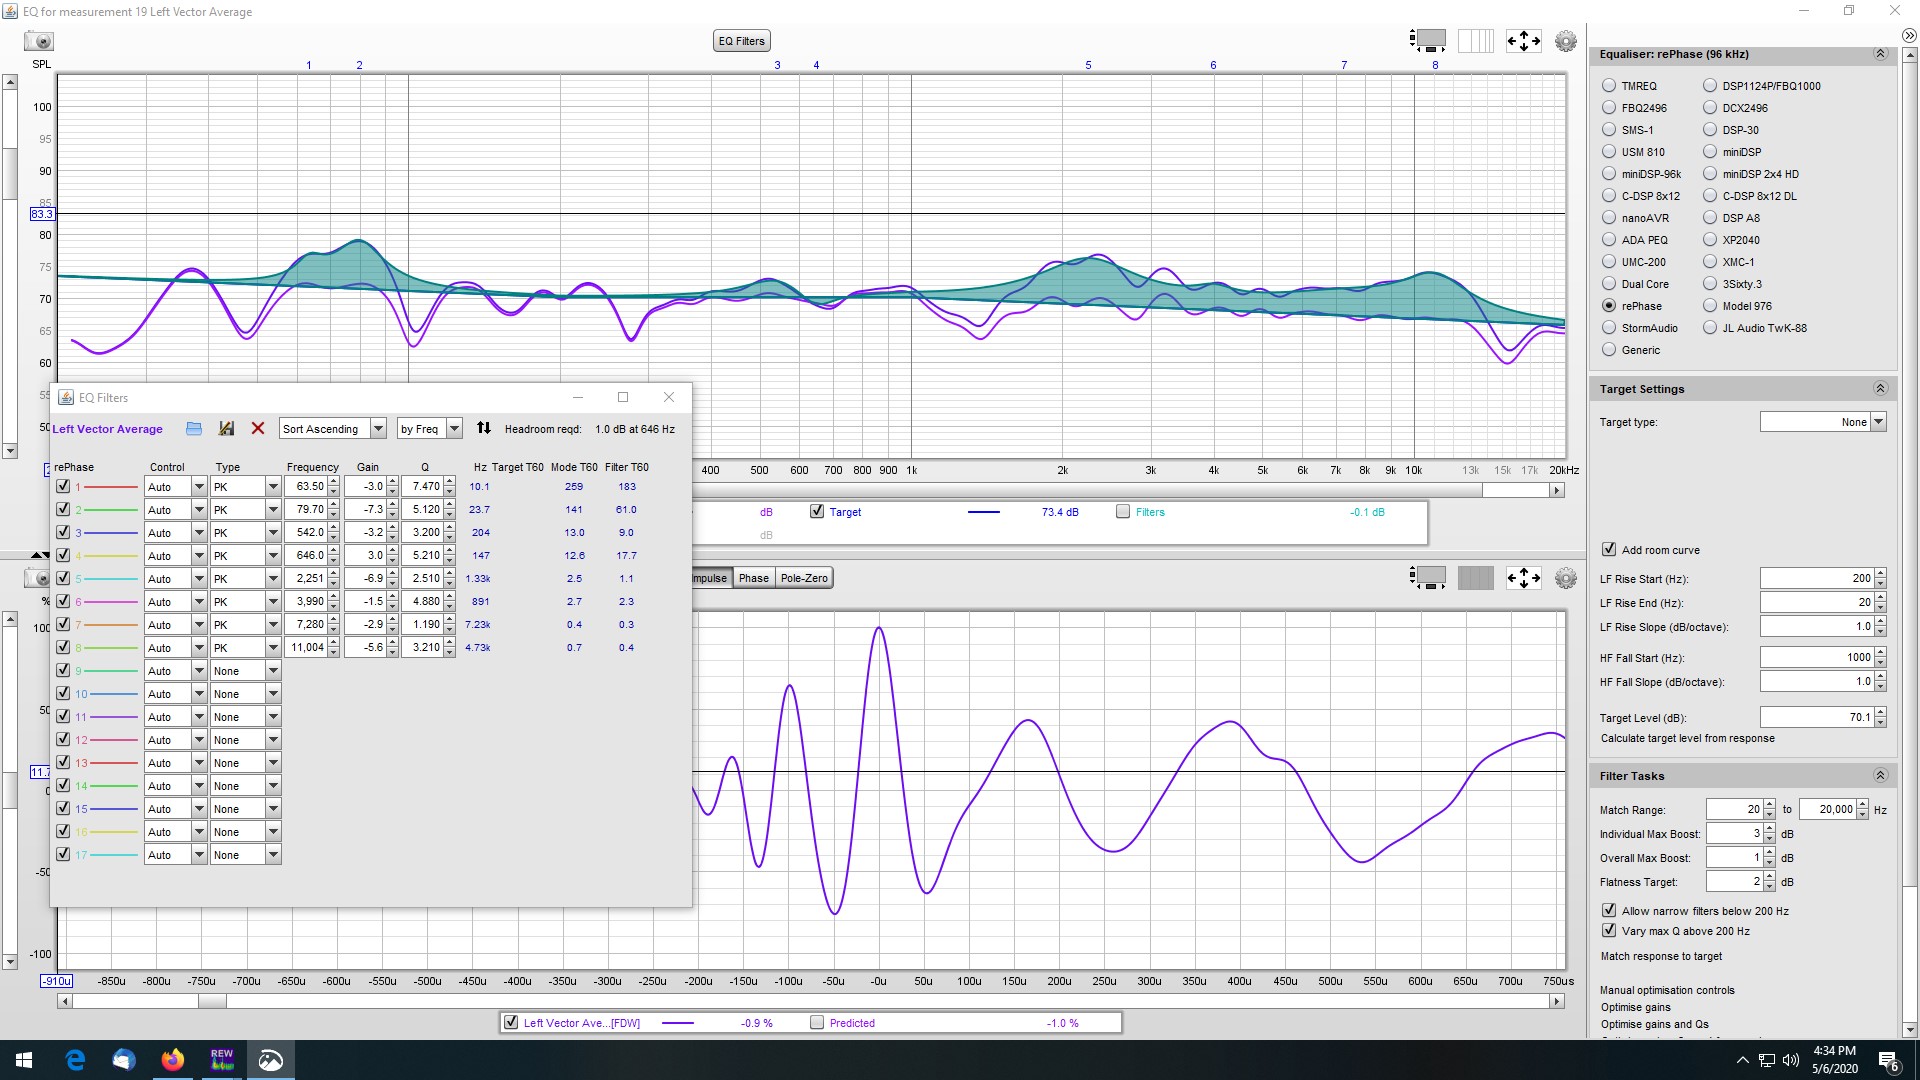
Task: Click the load filters folder icon
Action: [x=194, y=428]
